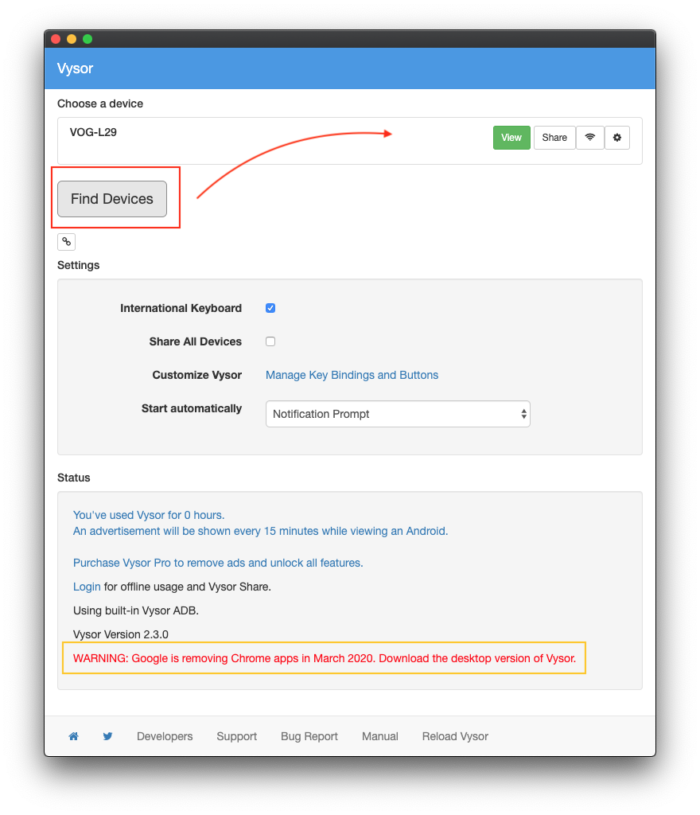Click Reload Vysor in the footer

[455, 736]
